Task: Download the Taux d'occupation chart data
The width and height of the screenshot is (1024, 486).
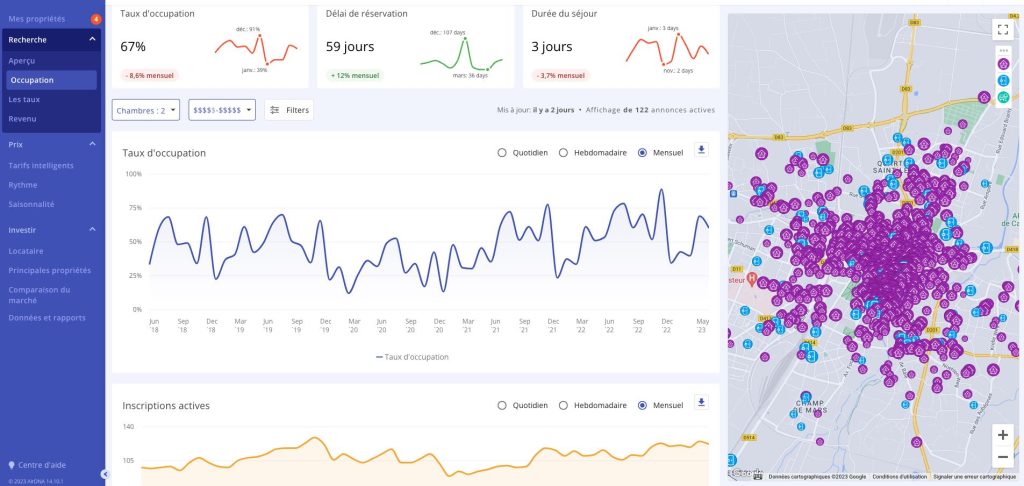Action: click(x=701, y=150)
